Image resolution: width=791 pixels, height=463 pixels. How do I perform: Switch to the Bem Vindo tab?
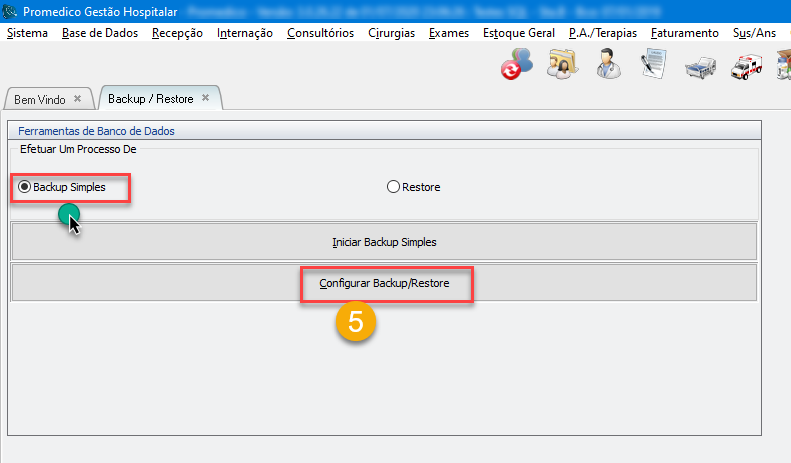click(38, 100)
